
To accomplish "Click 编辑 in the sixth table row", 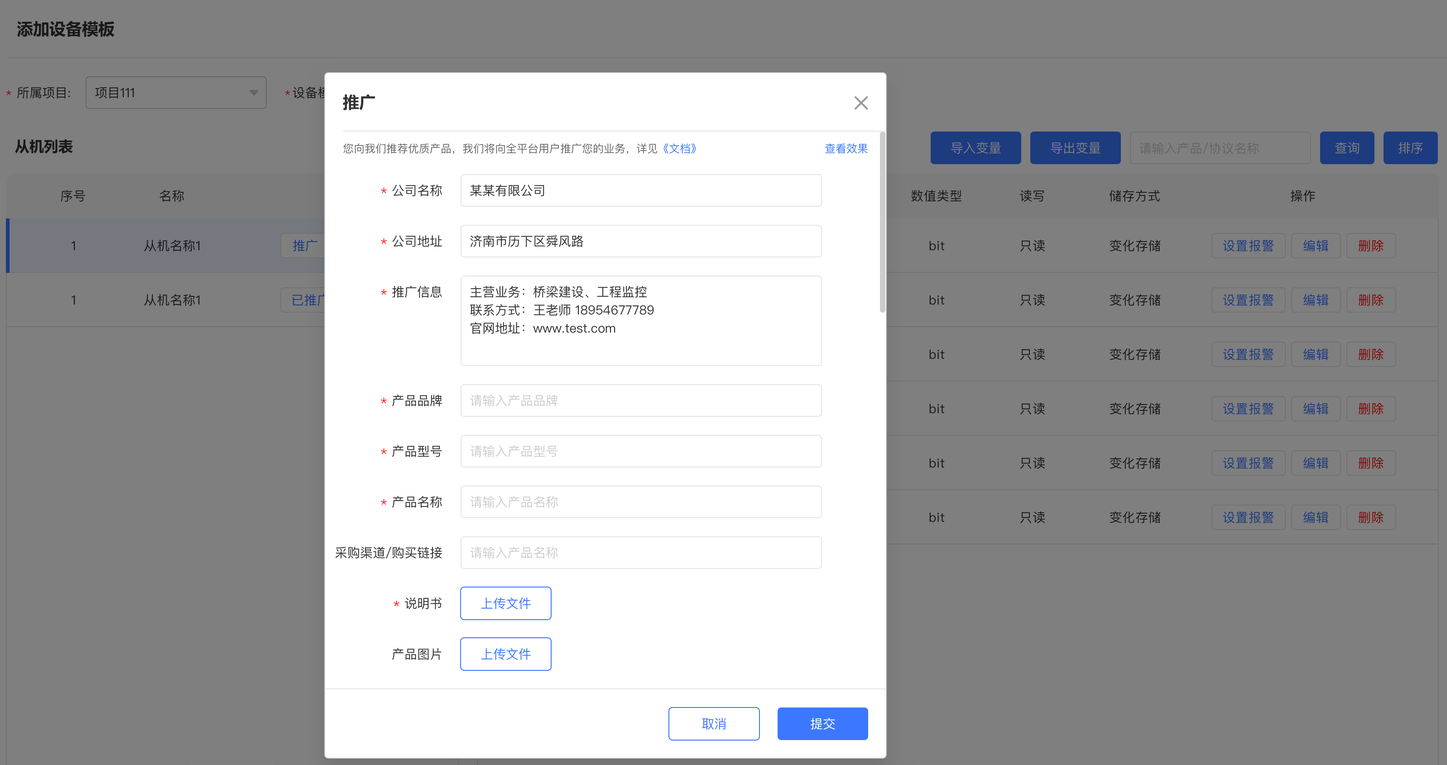I will point(1316,517).
